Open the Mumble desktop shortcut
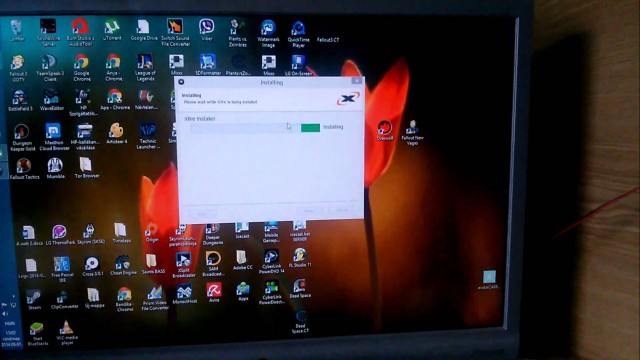Viewport: 640px width, 360px height. tap(55, 168)
